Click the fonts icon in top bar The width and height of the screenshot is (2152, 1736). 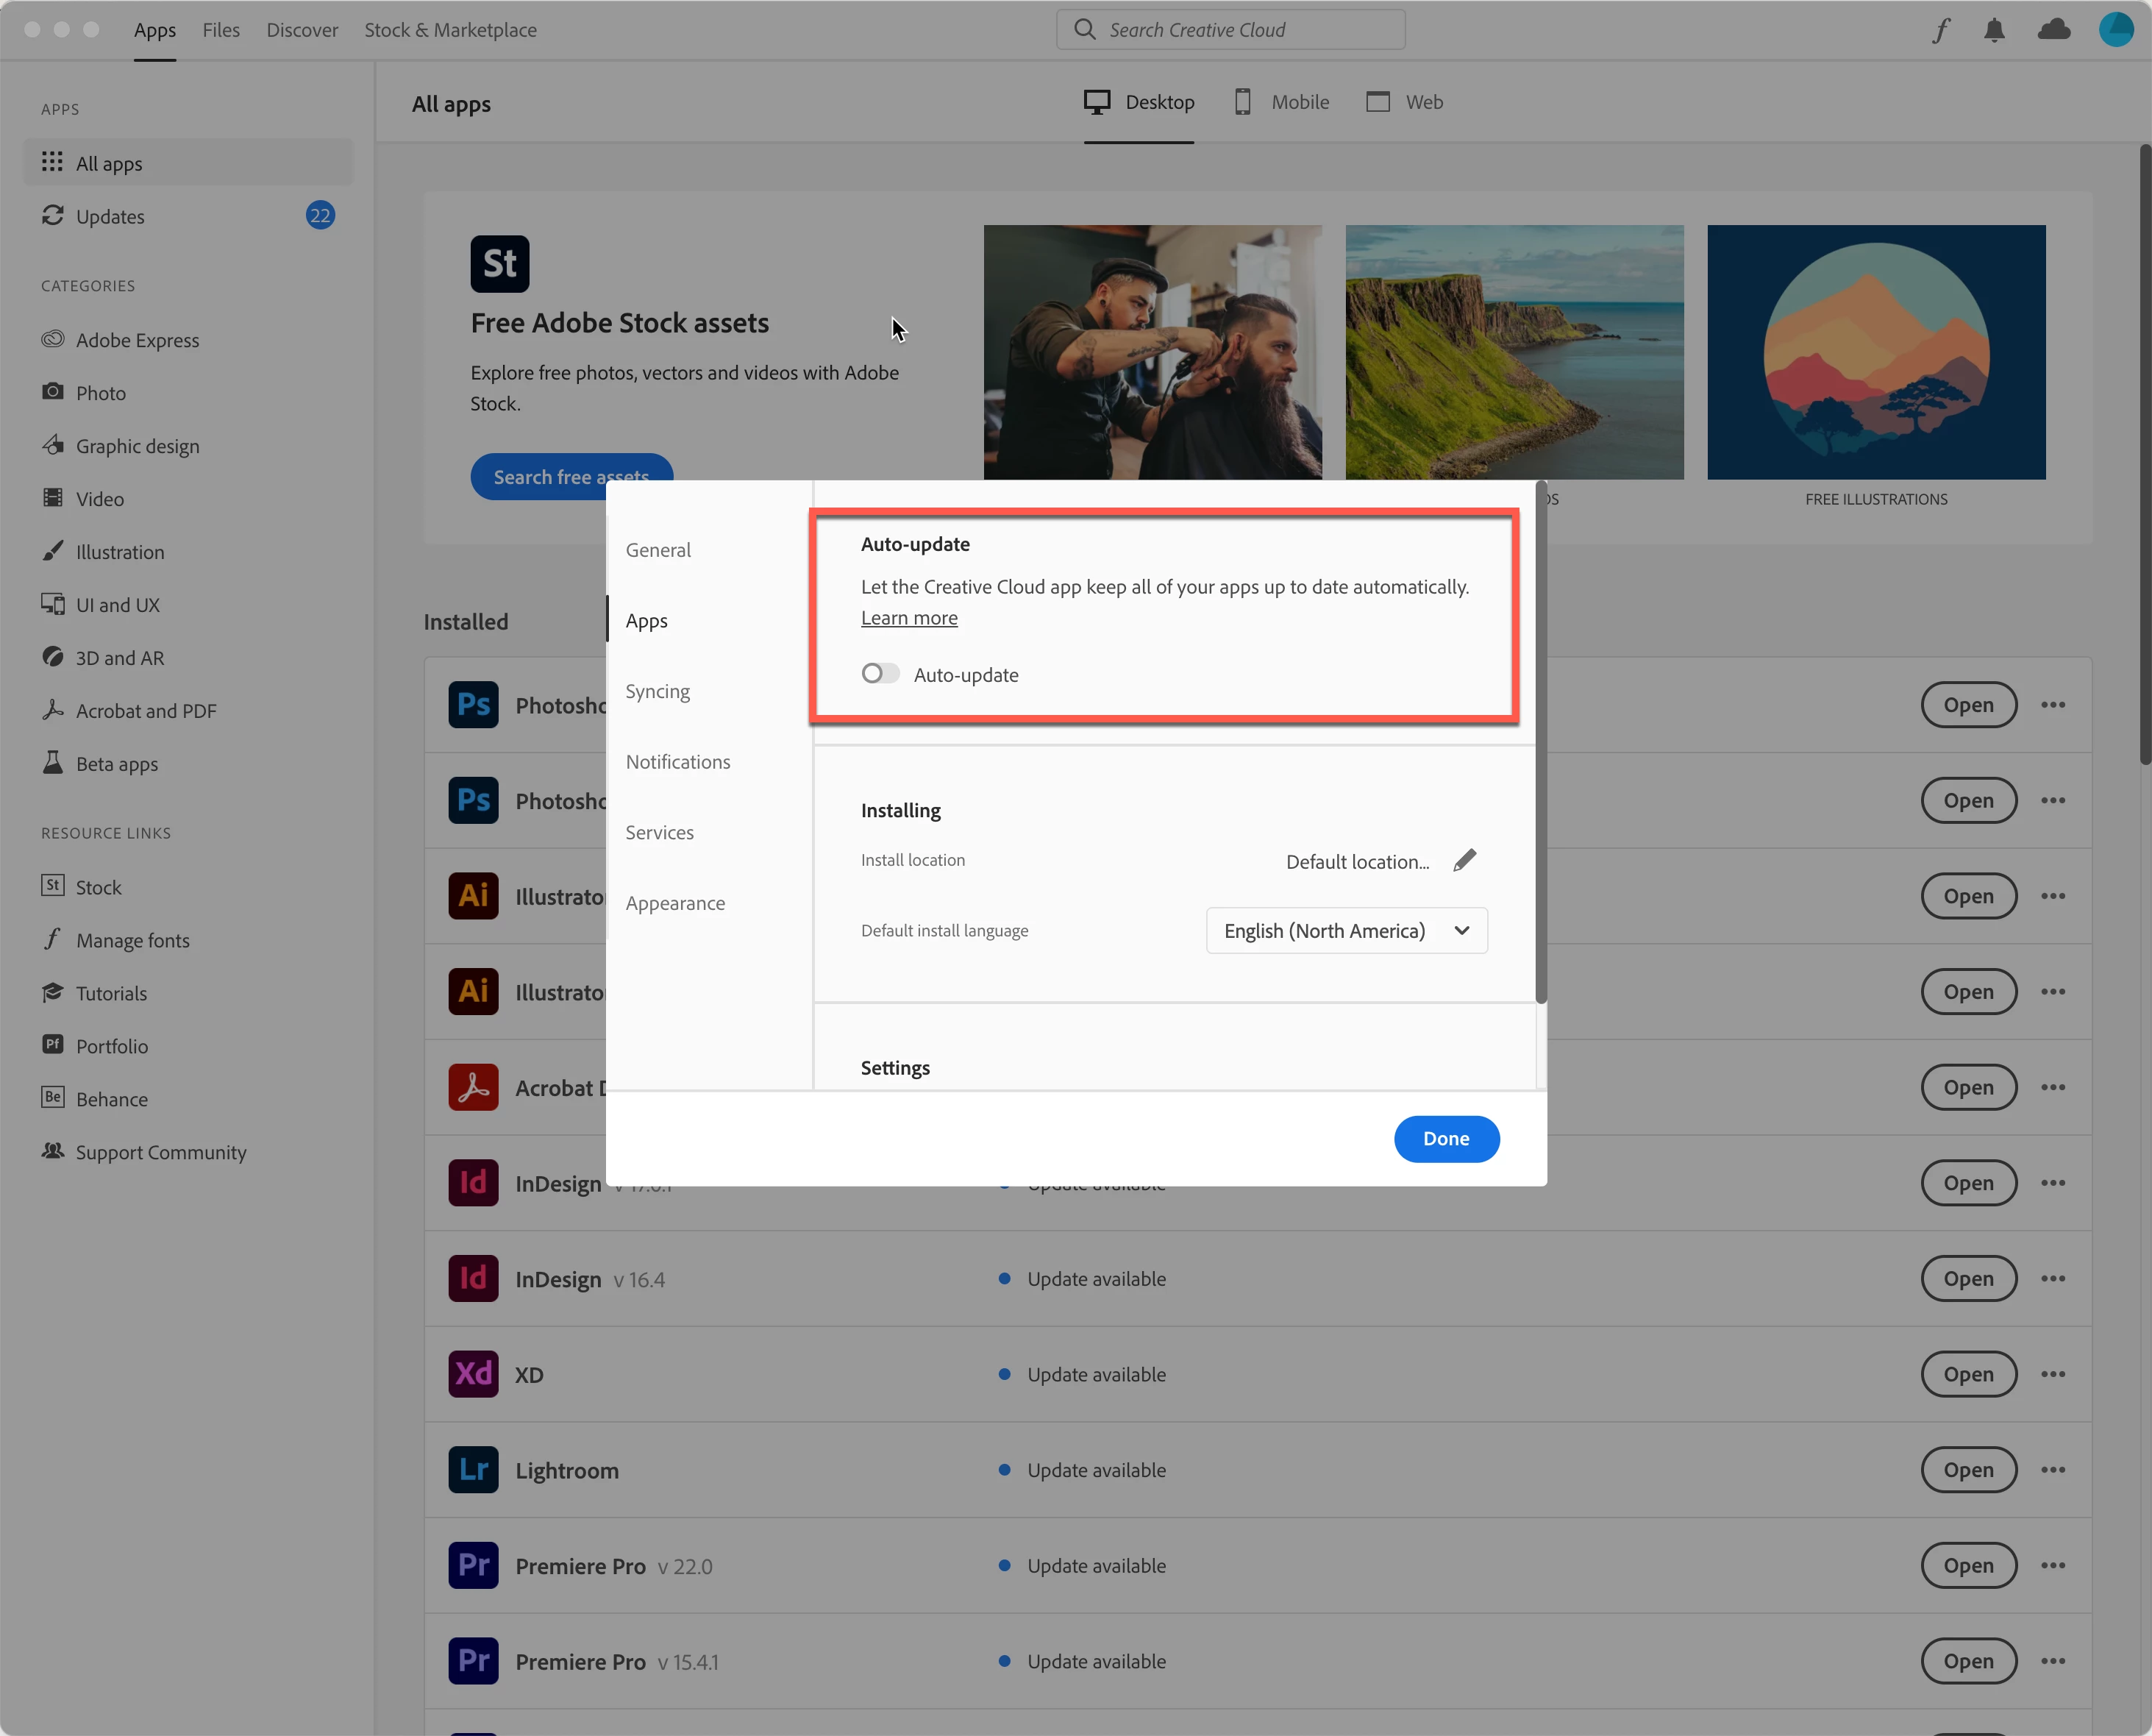pyautogui.click(x=1941, y=30)
